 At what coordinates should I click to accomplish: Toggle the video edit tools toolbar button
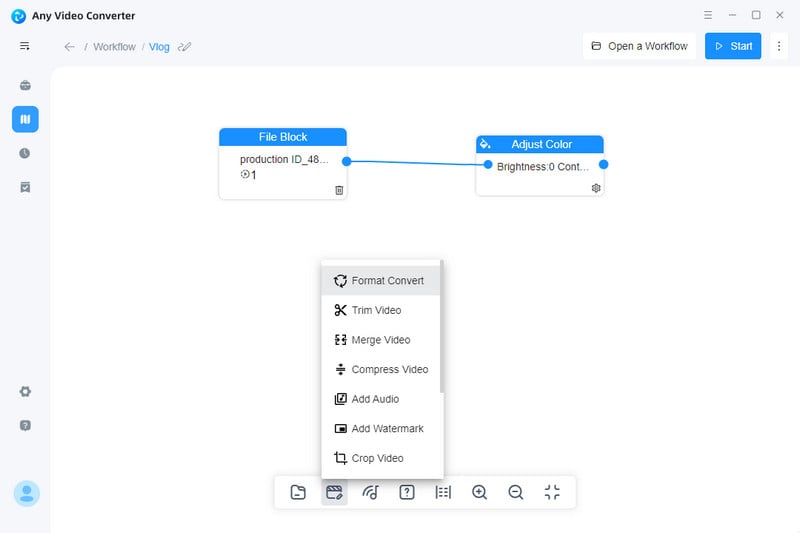click(x=334, y=492)
